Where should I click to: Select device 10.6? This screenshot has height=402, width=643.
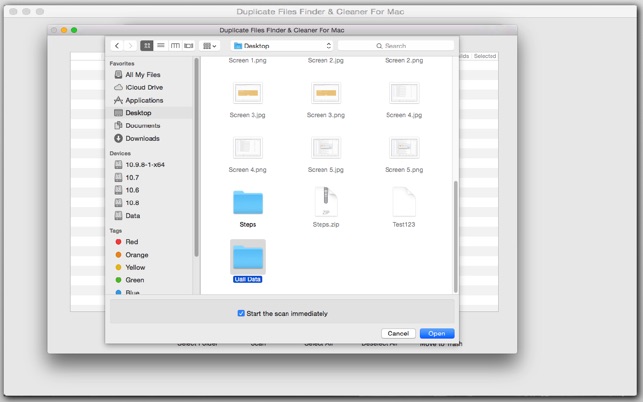pyautogui.click(x=132, y=190)
